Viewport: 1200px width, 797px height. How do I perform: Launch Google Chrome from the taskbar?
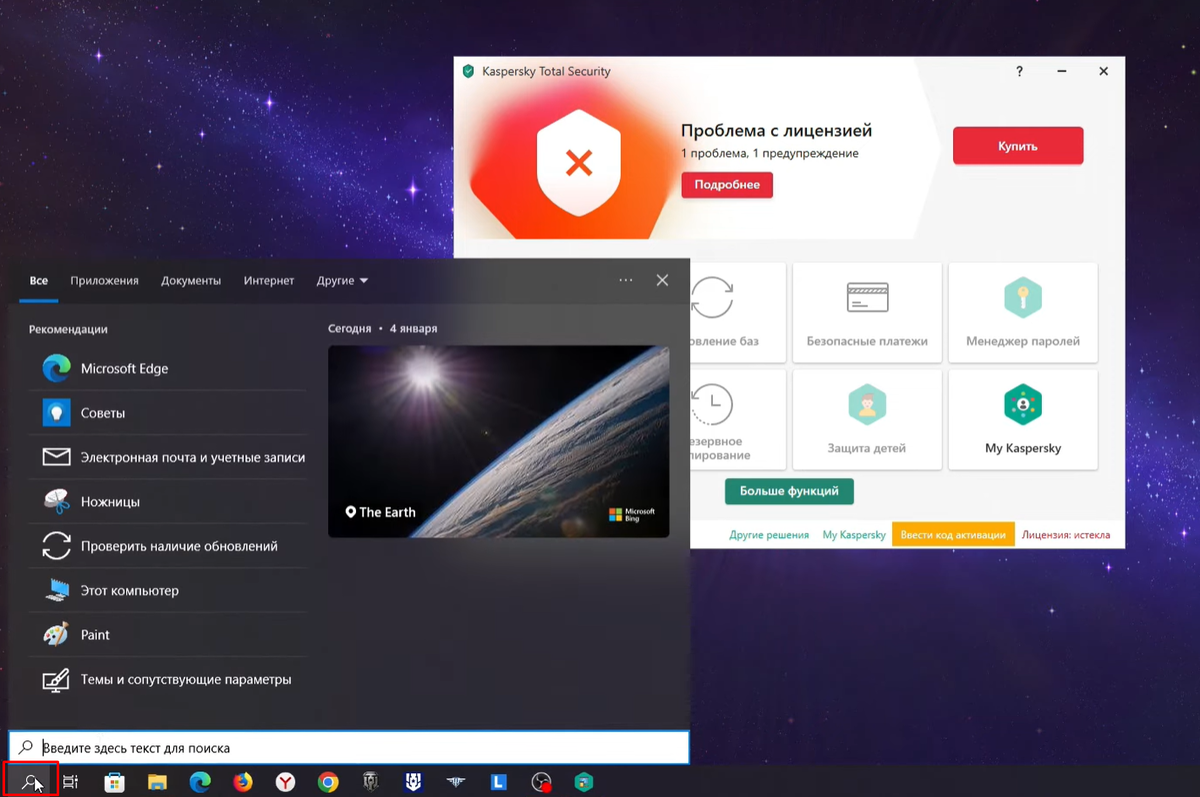[328, 782]
